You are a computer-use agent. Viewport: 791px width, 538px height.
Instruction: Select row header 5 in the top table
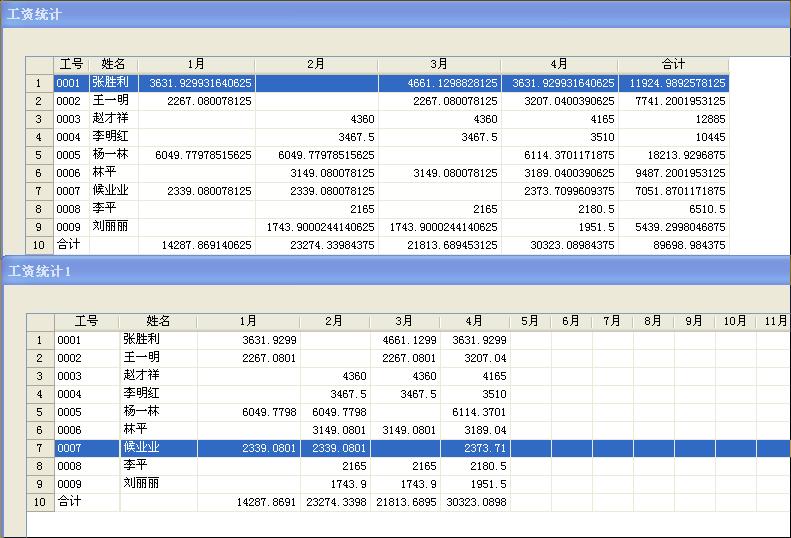pyautogui.click(x=39, y=155)
